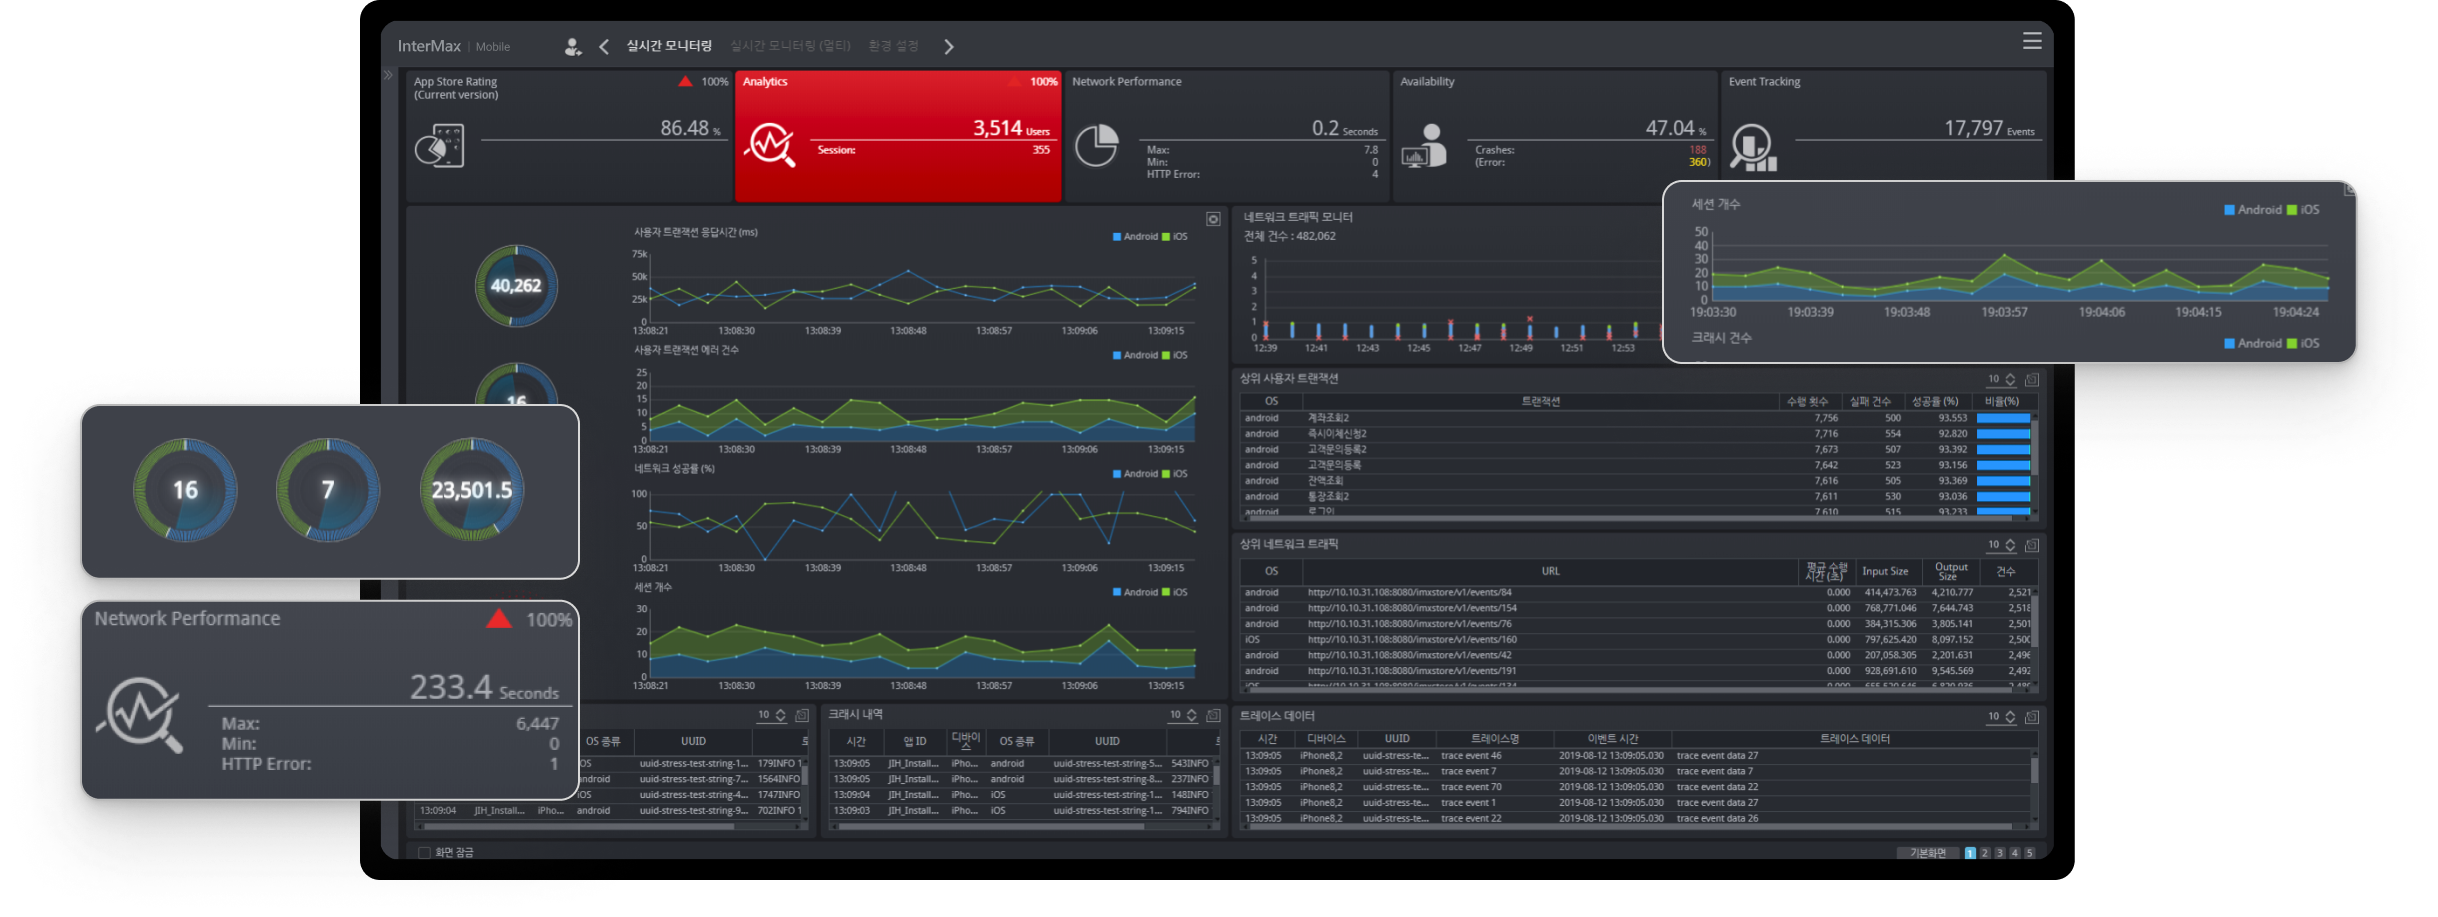Change the row count stepper of 트레이스 데이터
Image resolution: width=2438 pixels, height=917 pixels.
coord(2010,717)
